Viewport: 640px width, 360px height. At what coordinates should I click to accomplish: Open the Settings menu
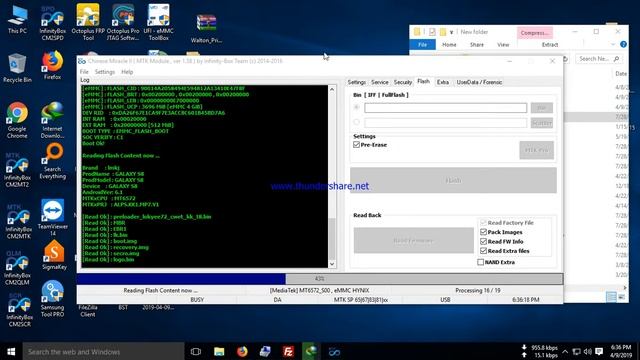pos(105,72)
